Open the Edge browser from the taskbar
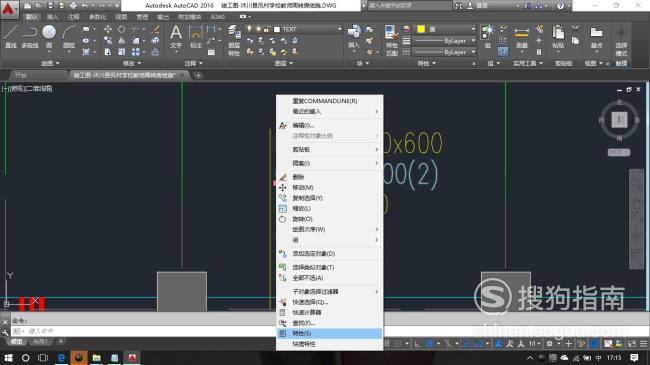 pyautogui.click(x=61, y=358)
